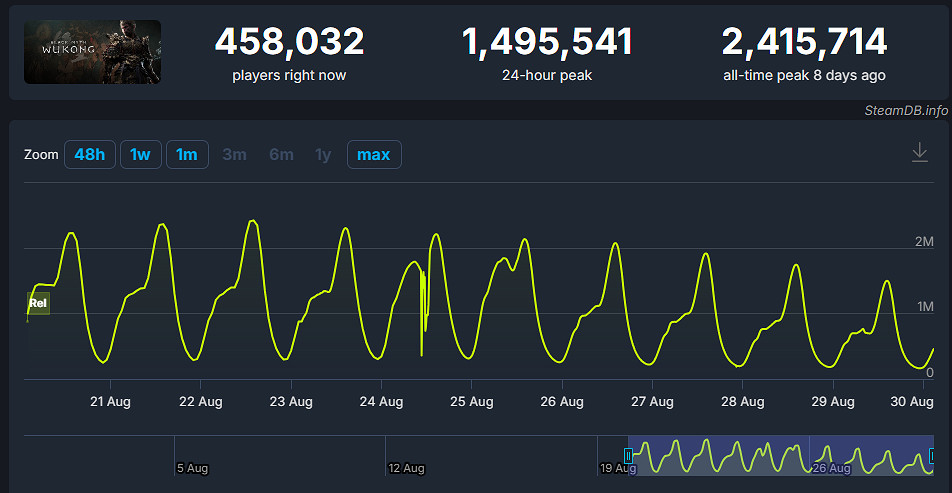The height and width of the screenshot is (493, 952).
Task: Click the 'Rel' release flag marker
Action: pos(38,304)
